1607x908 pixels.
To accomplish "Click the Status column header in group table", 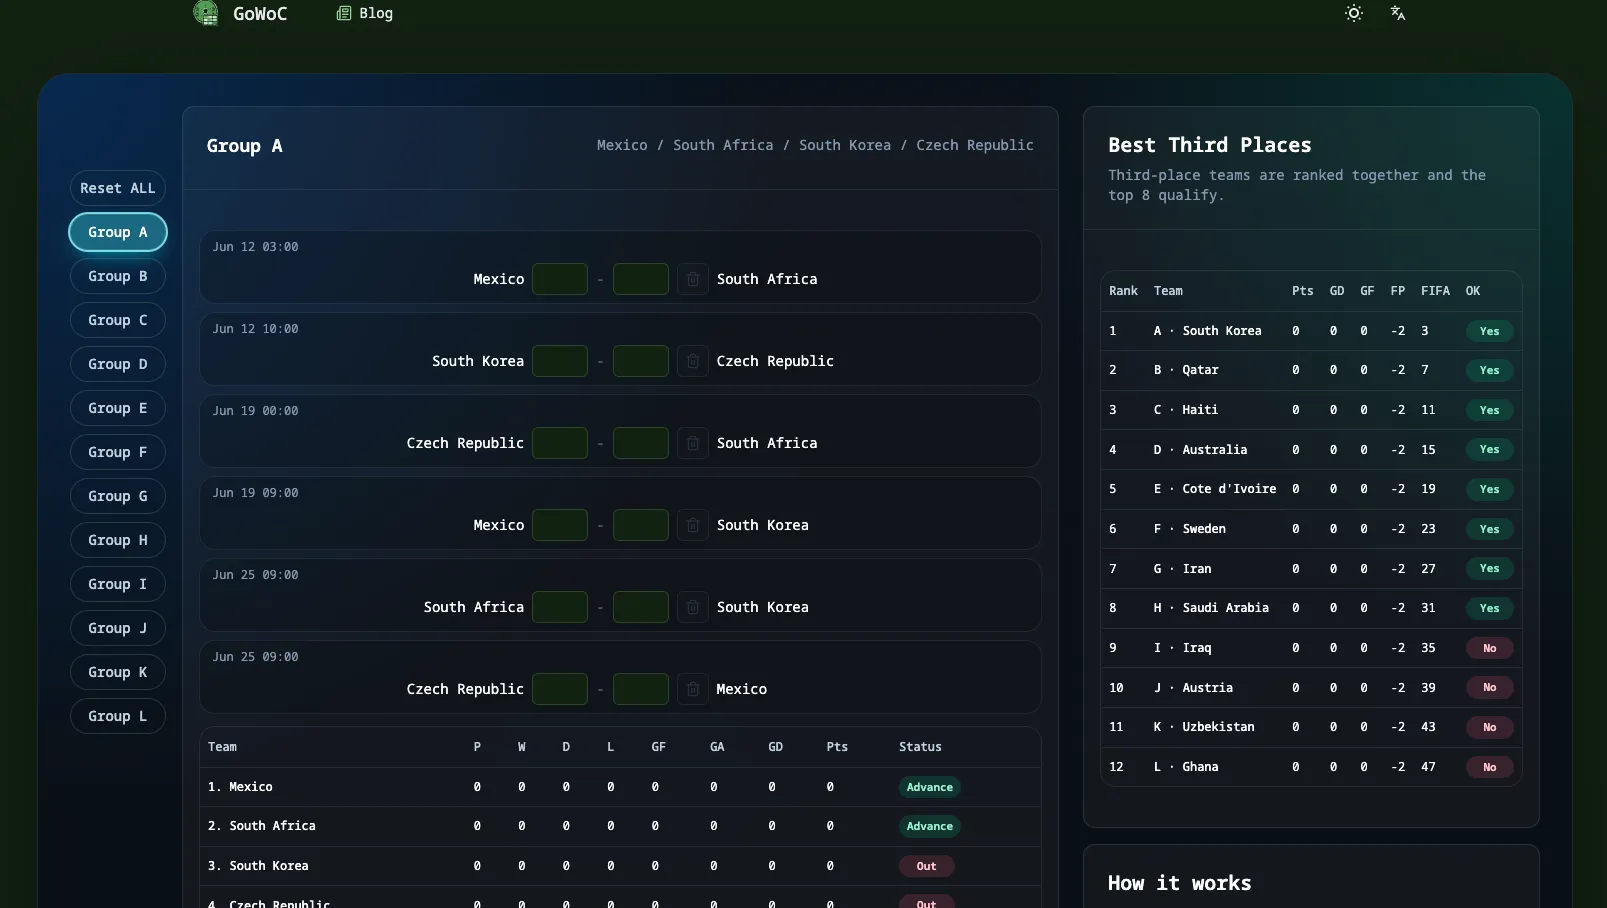I will pyautogui.click(x=920, y=747).
